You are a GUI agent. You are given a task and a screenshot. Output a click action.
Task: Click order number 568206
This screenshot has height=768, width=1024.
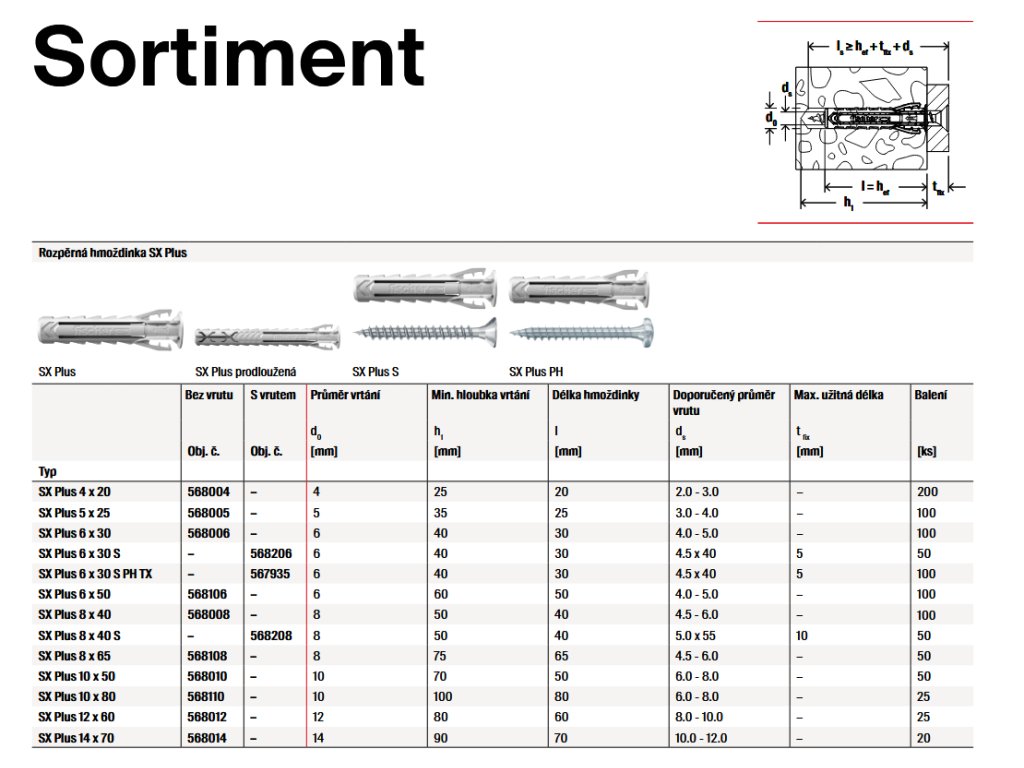[x=271, y=554]
